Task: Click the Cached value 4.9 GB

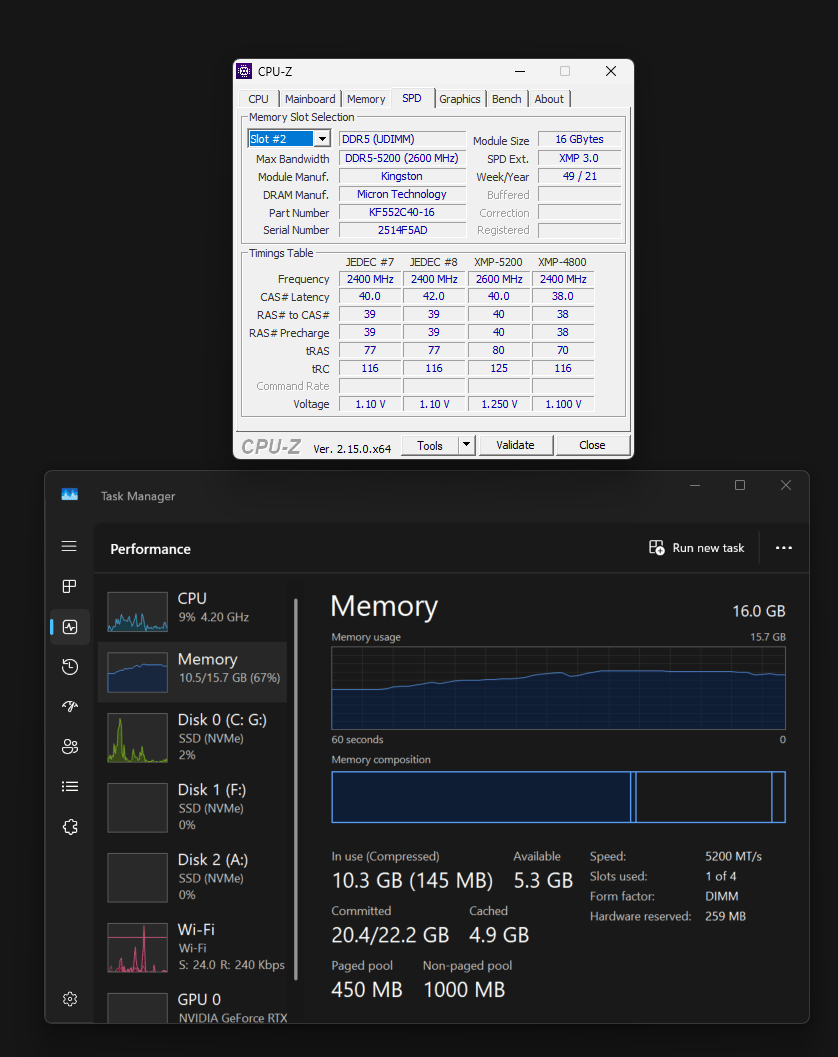Action: [499, 935]
